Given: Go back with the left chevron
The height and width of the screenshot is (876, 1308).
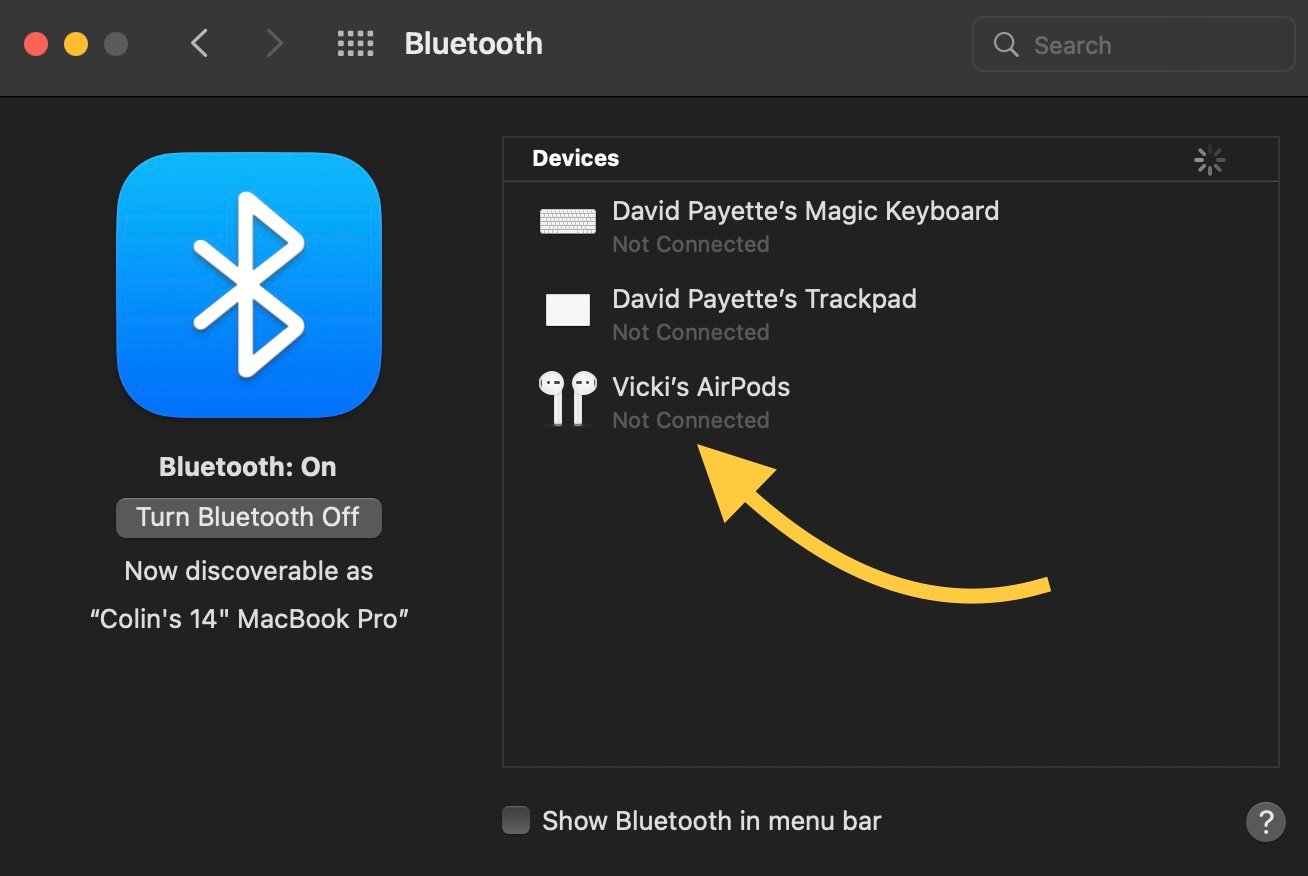Looking at the screenshot, I should point(200,44).
